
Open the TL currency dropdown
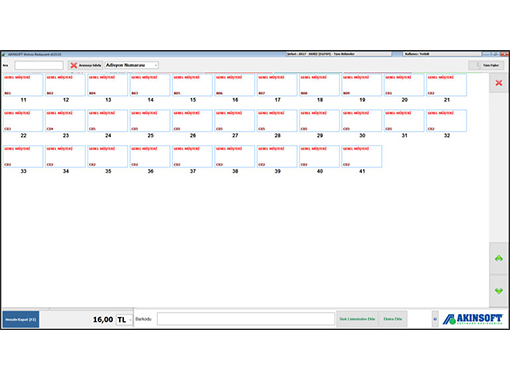coord(124,320)
